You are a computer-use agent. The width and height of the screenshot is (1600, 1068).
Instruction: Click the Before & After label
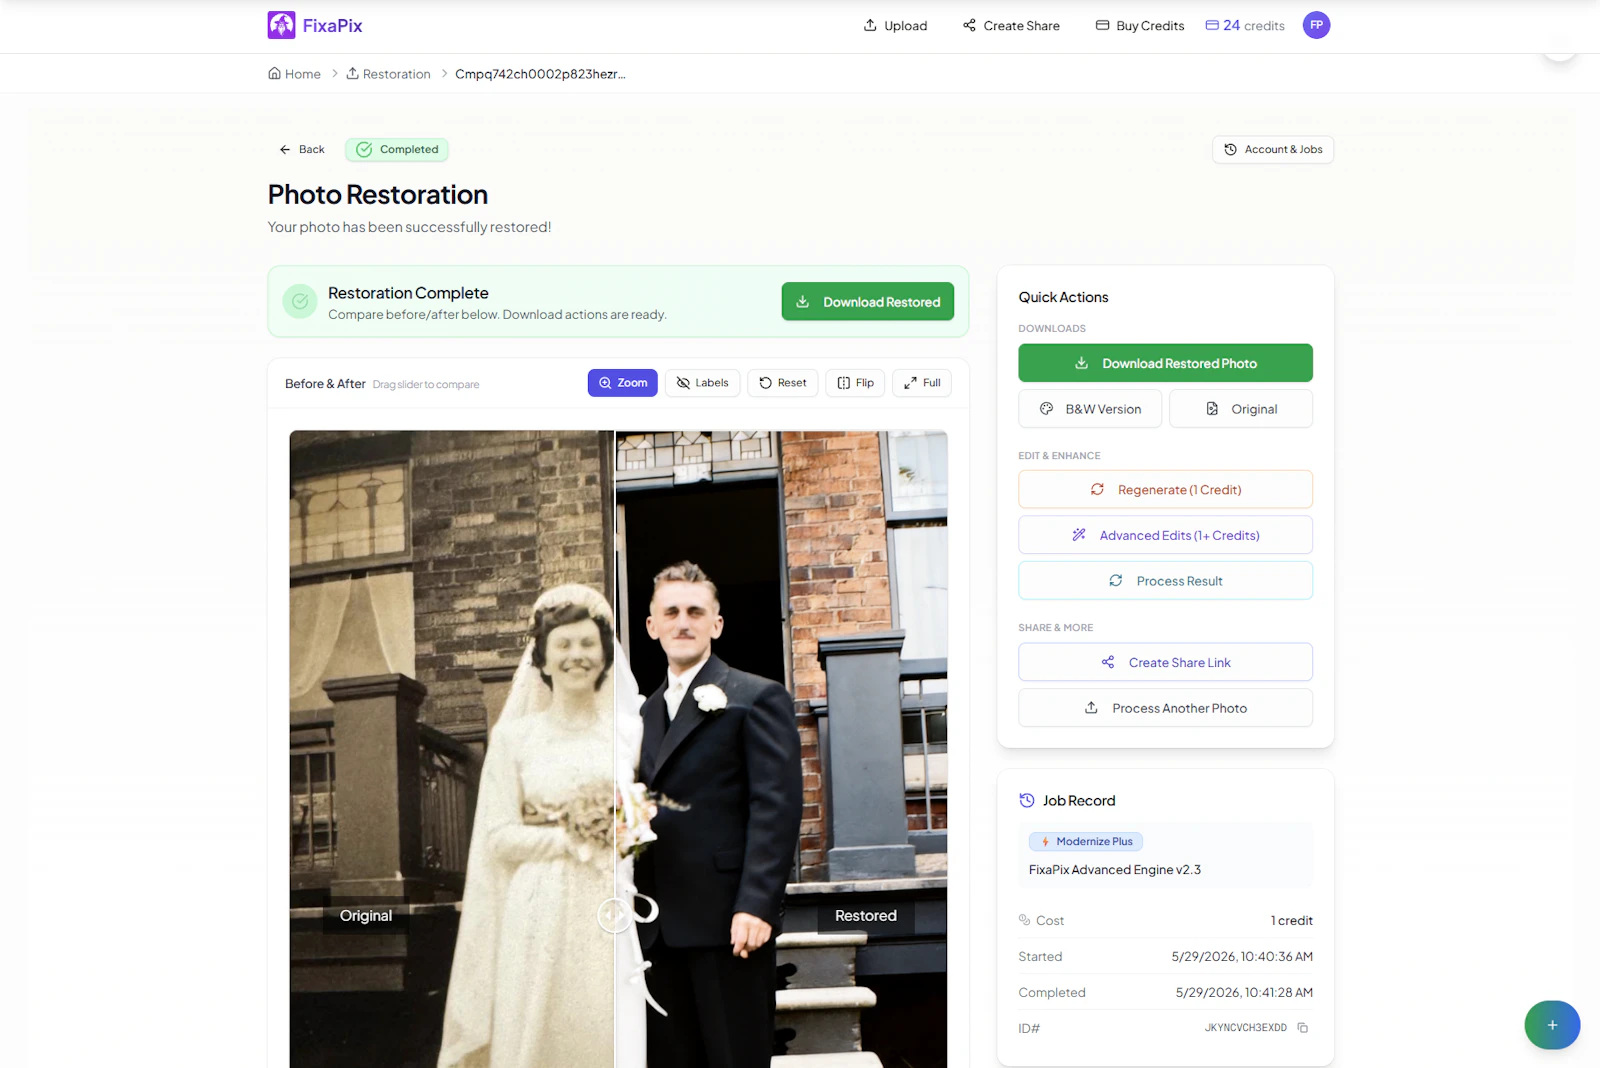pyautogui.click(x=325, y=384)
